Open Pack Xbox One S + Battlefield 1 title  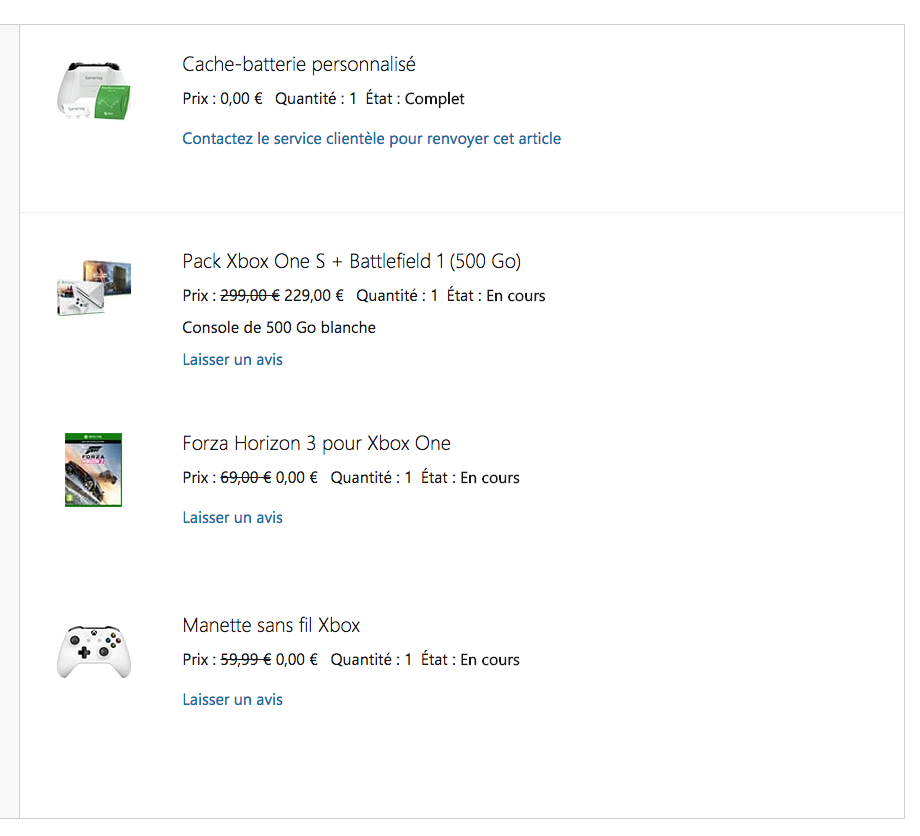(x=351, y=261)
